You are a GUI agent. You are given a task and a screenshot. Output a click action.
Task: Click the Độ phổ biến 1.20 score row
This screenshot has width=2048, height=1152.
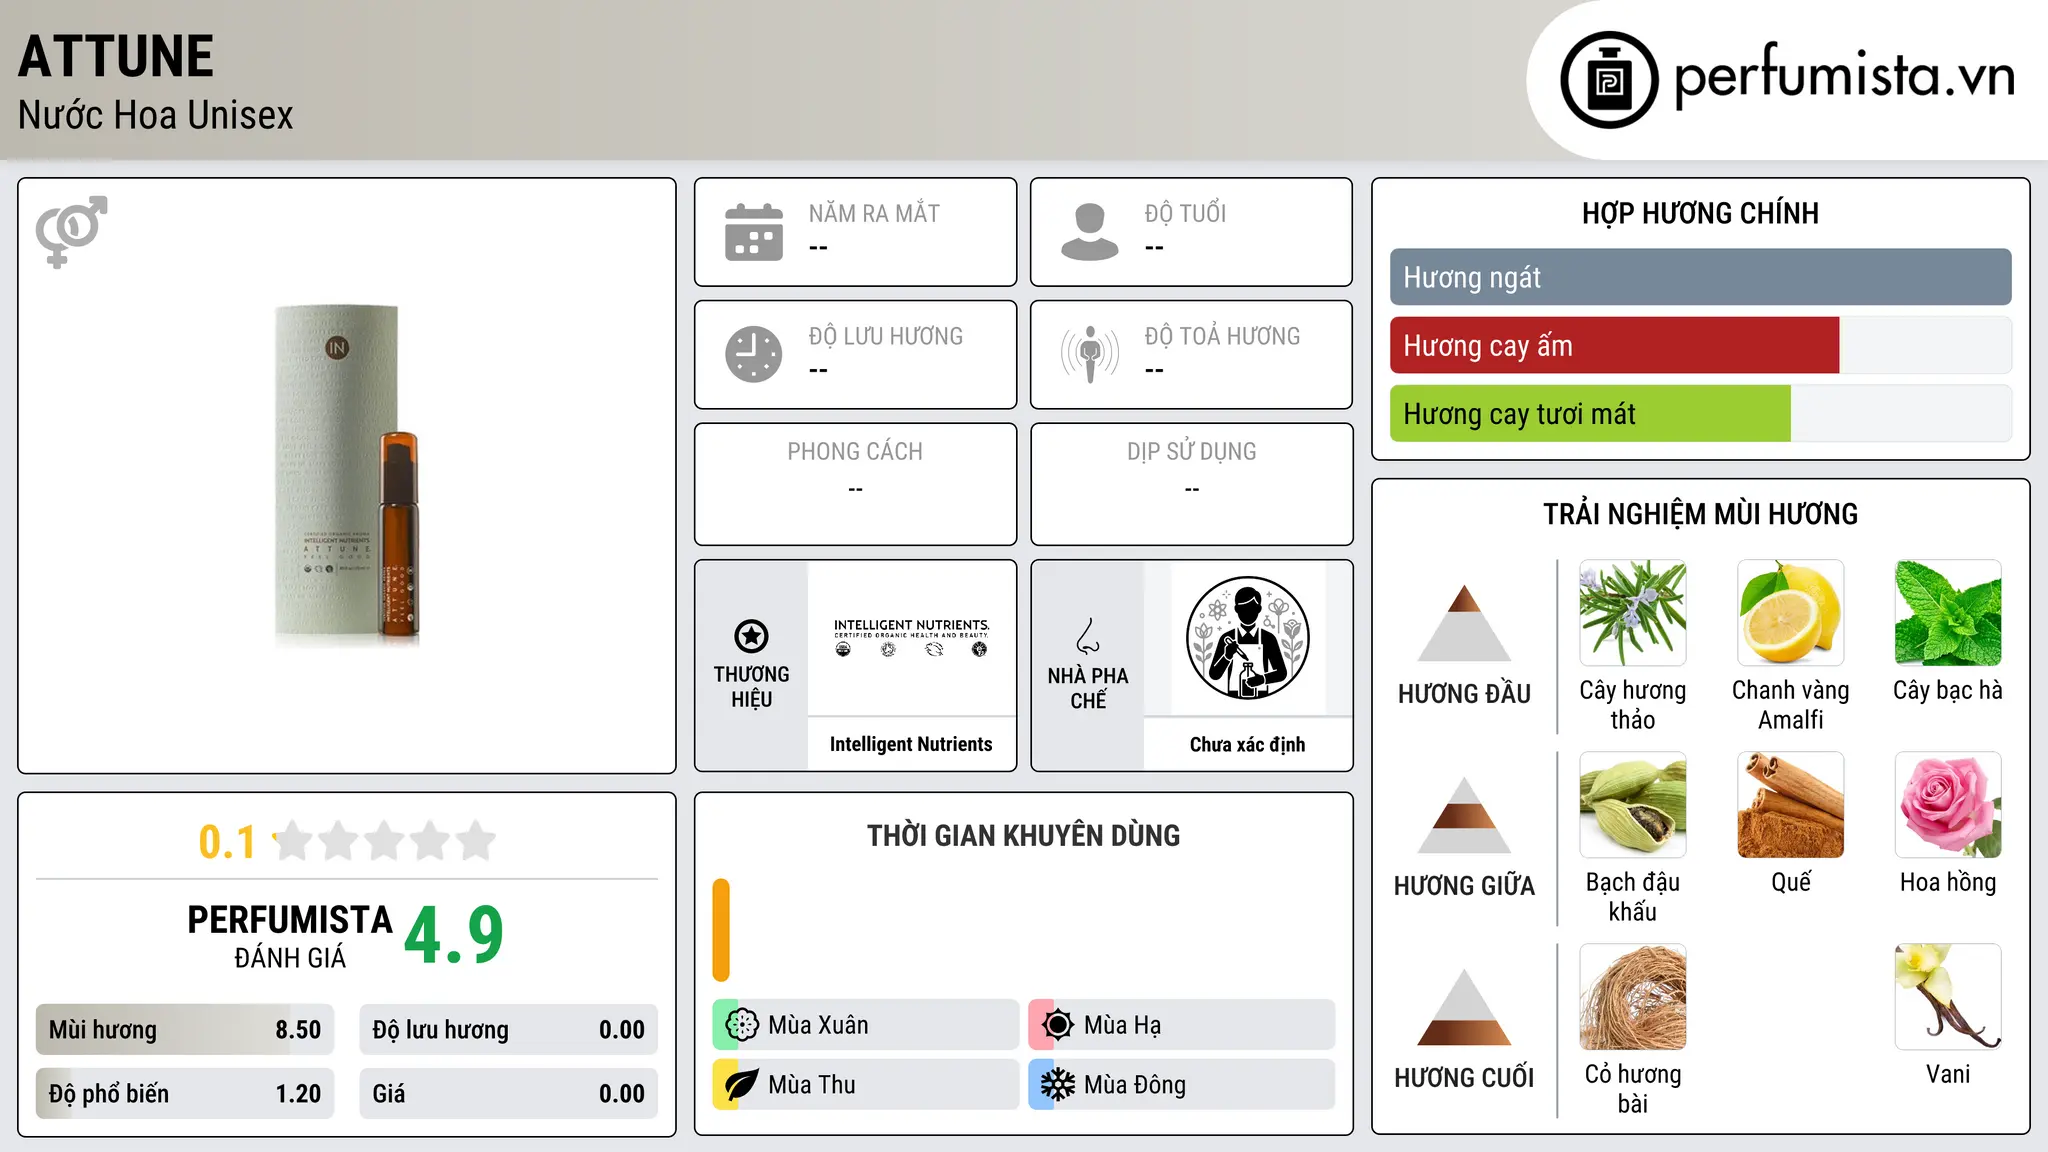click(185, 1094)
